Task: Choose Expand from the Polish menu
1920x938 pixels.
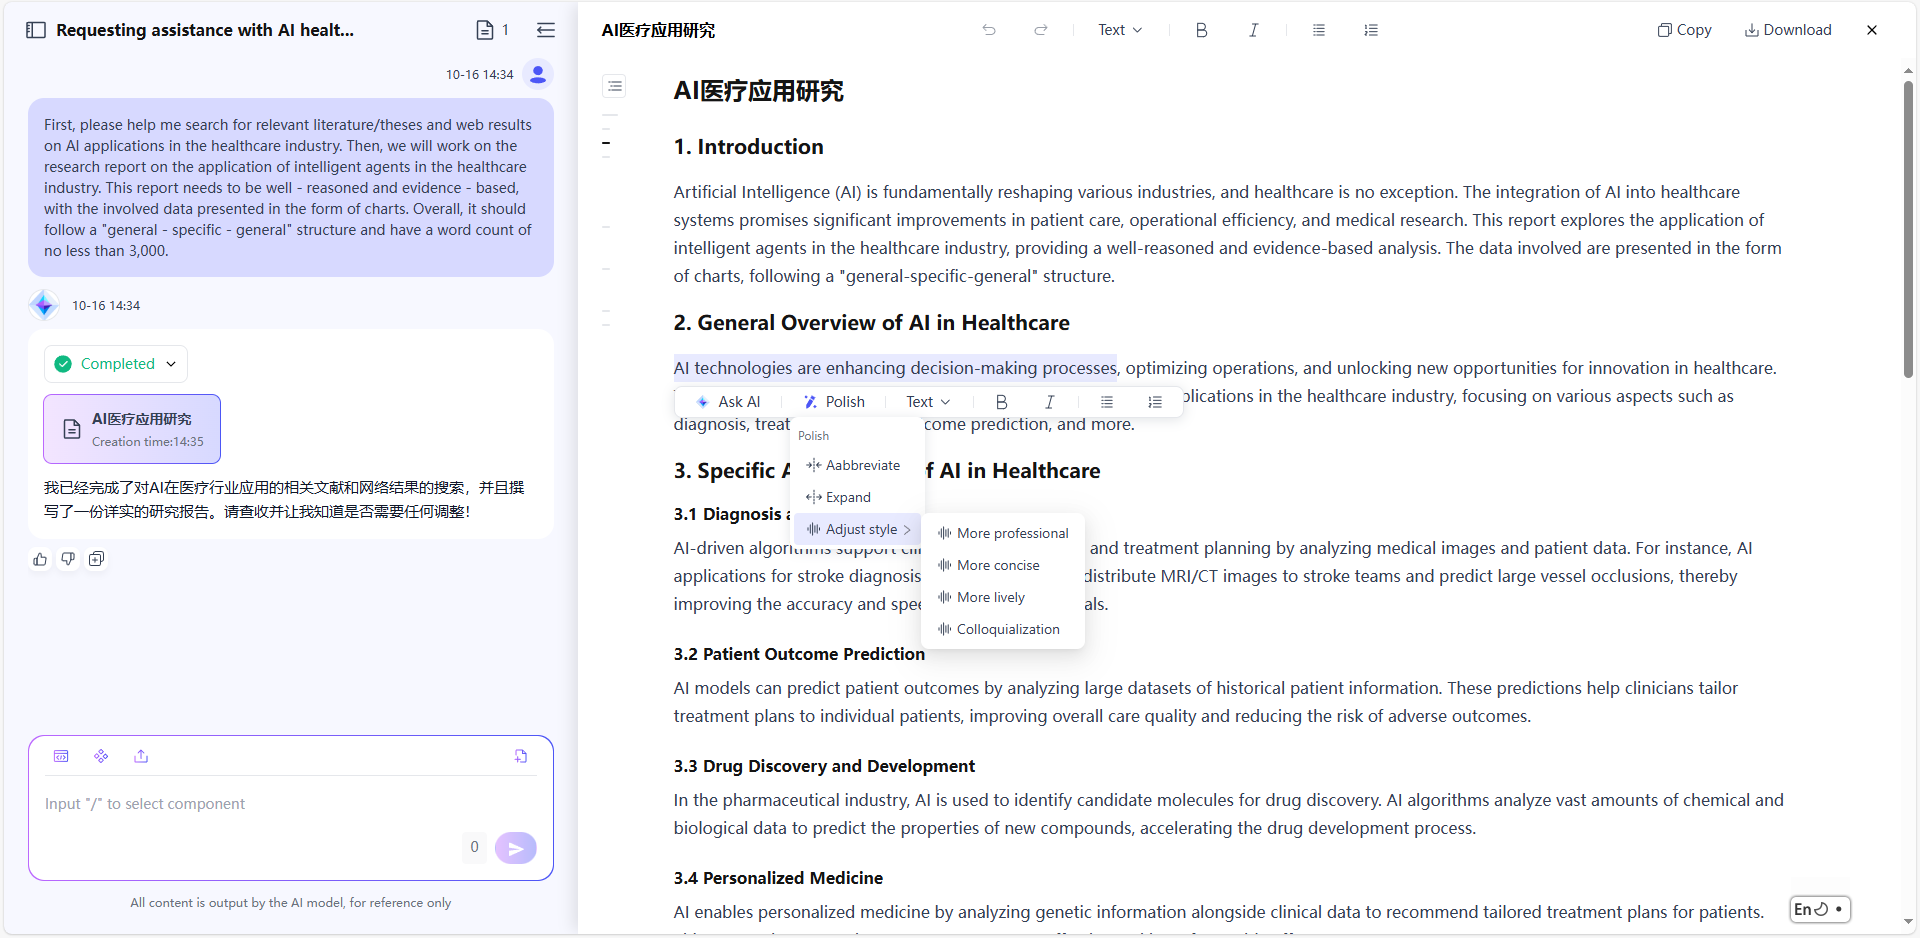Action: [847, 497]
